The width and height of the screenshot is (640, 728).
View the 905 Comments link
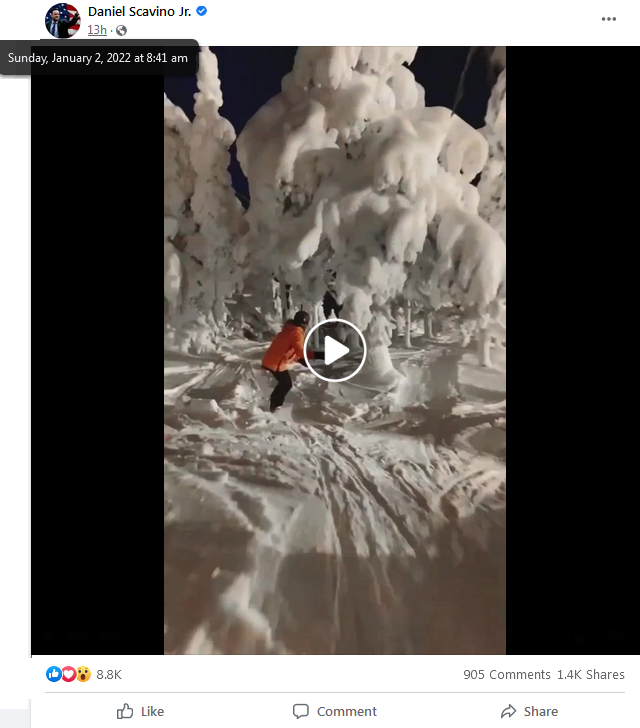pyautogui.click(x=507, y=674)
